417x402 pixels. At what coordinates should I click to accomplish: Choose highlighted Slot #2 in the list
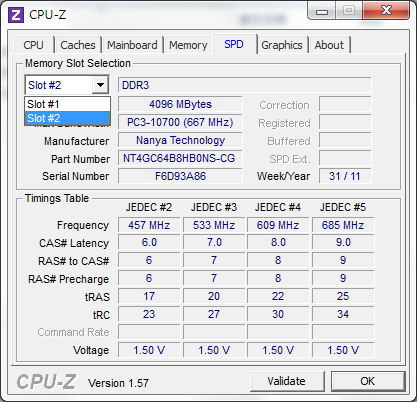pos(67,118)
